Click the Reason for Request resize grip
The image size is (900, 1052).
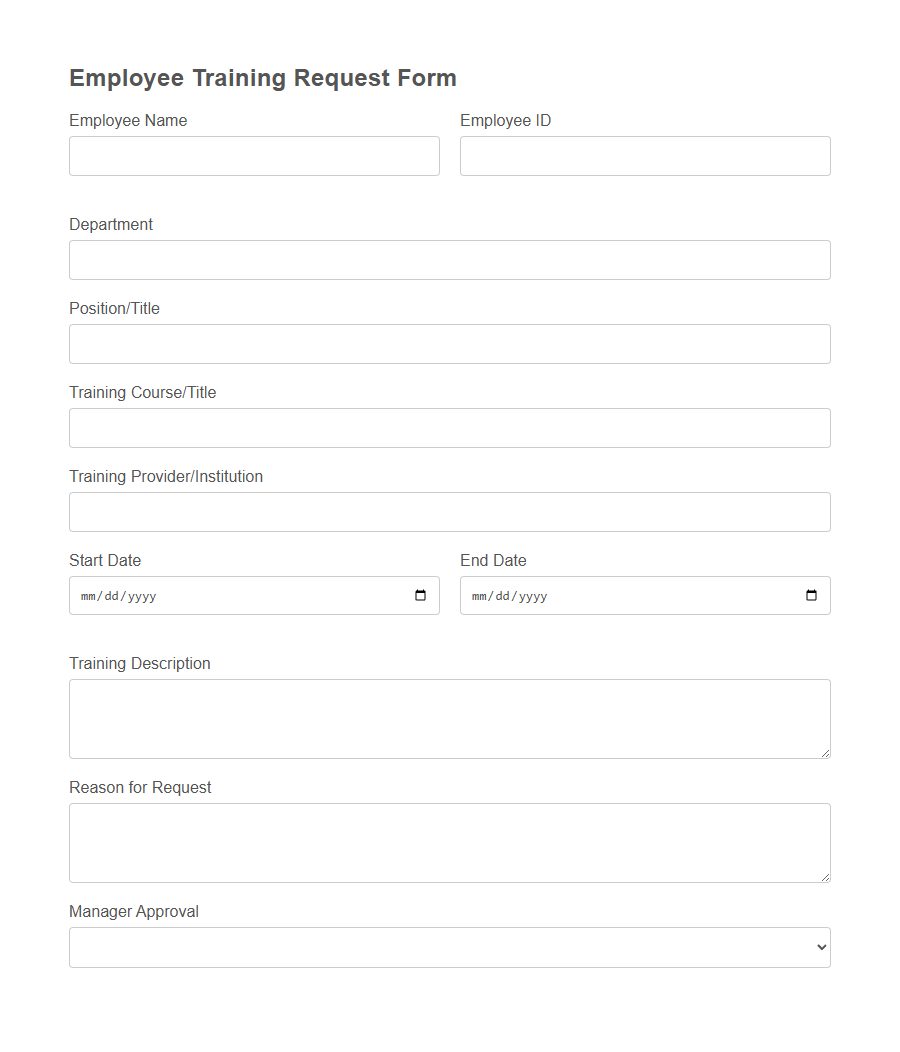pos(825,877)
